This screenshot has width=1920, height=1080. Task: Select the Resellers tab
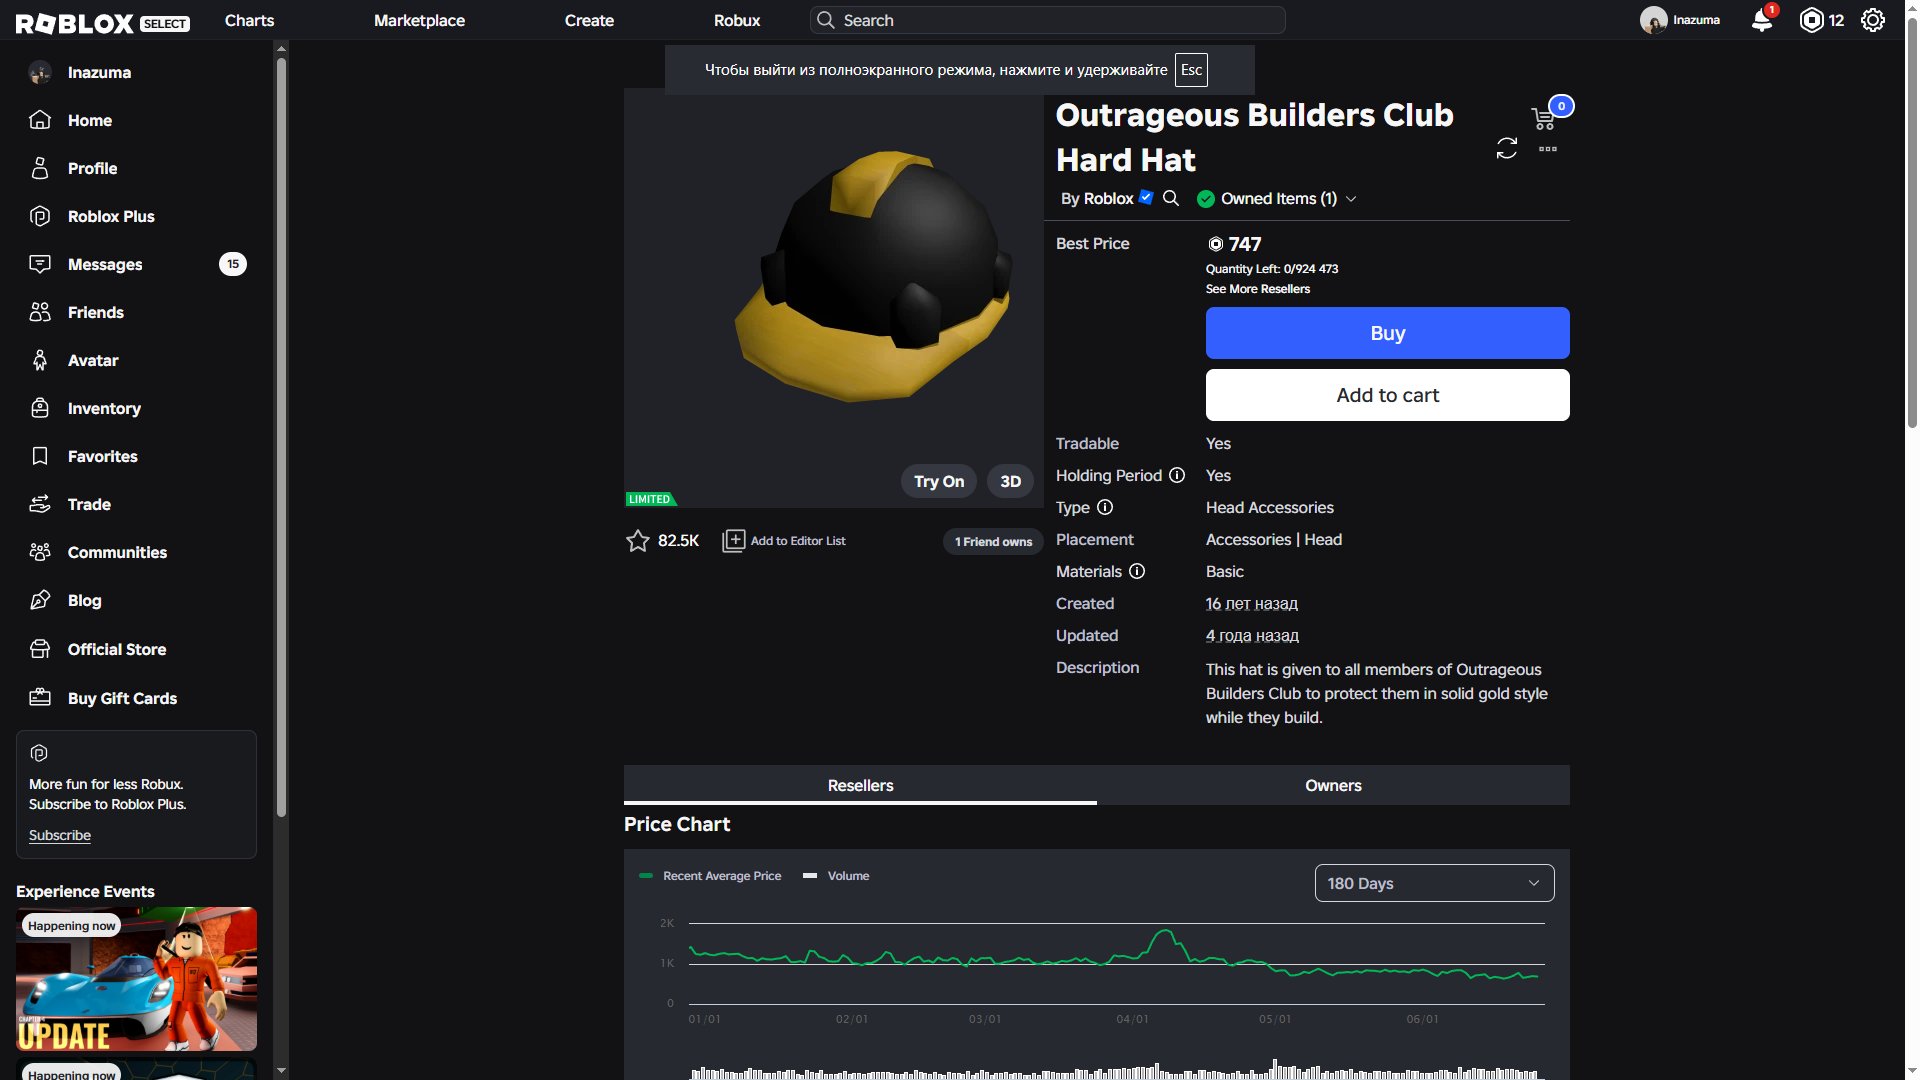(x=860, y=785)
